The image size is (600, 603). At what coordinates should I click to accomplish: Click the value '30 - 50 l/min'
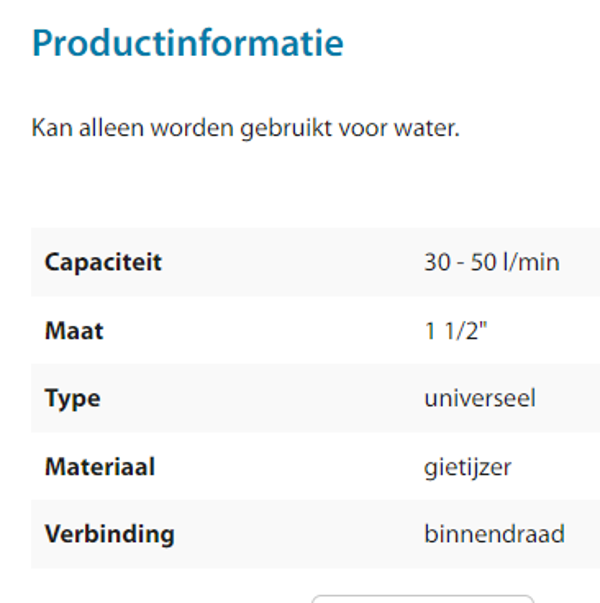491,262
